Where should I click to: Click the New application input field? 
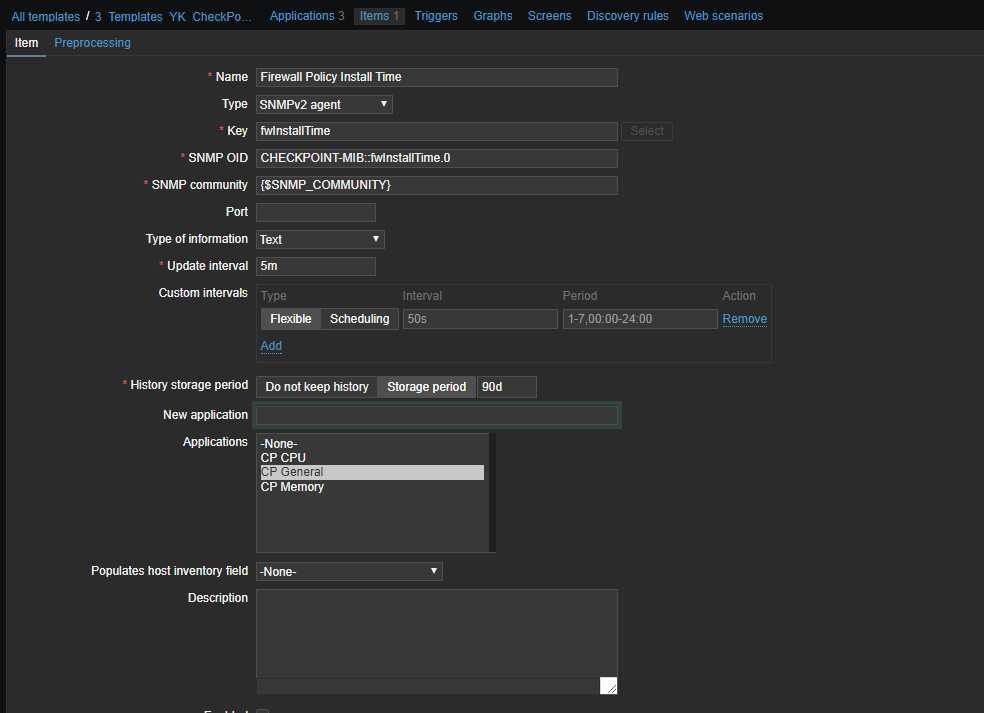click(437, 415)
